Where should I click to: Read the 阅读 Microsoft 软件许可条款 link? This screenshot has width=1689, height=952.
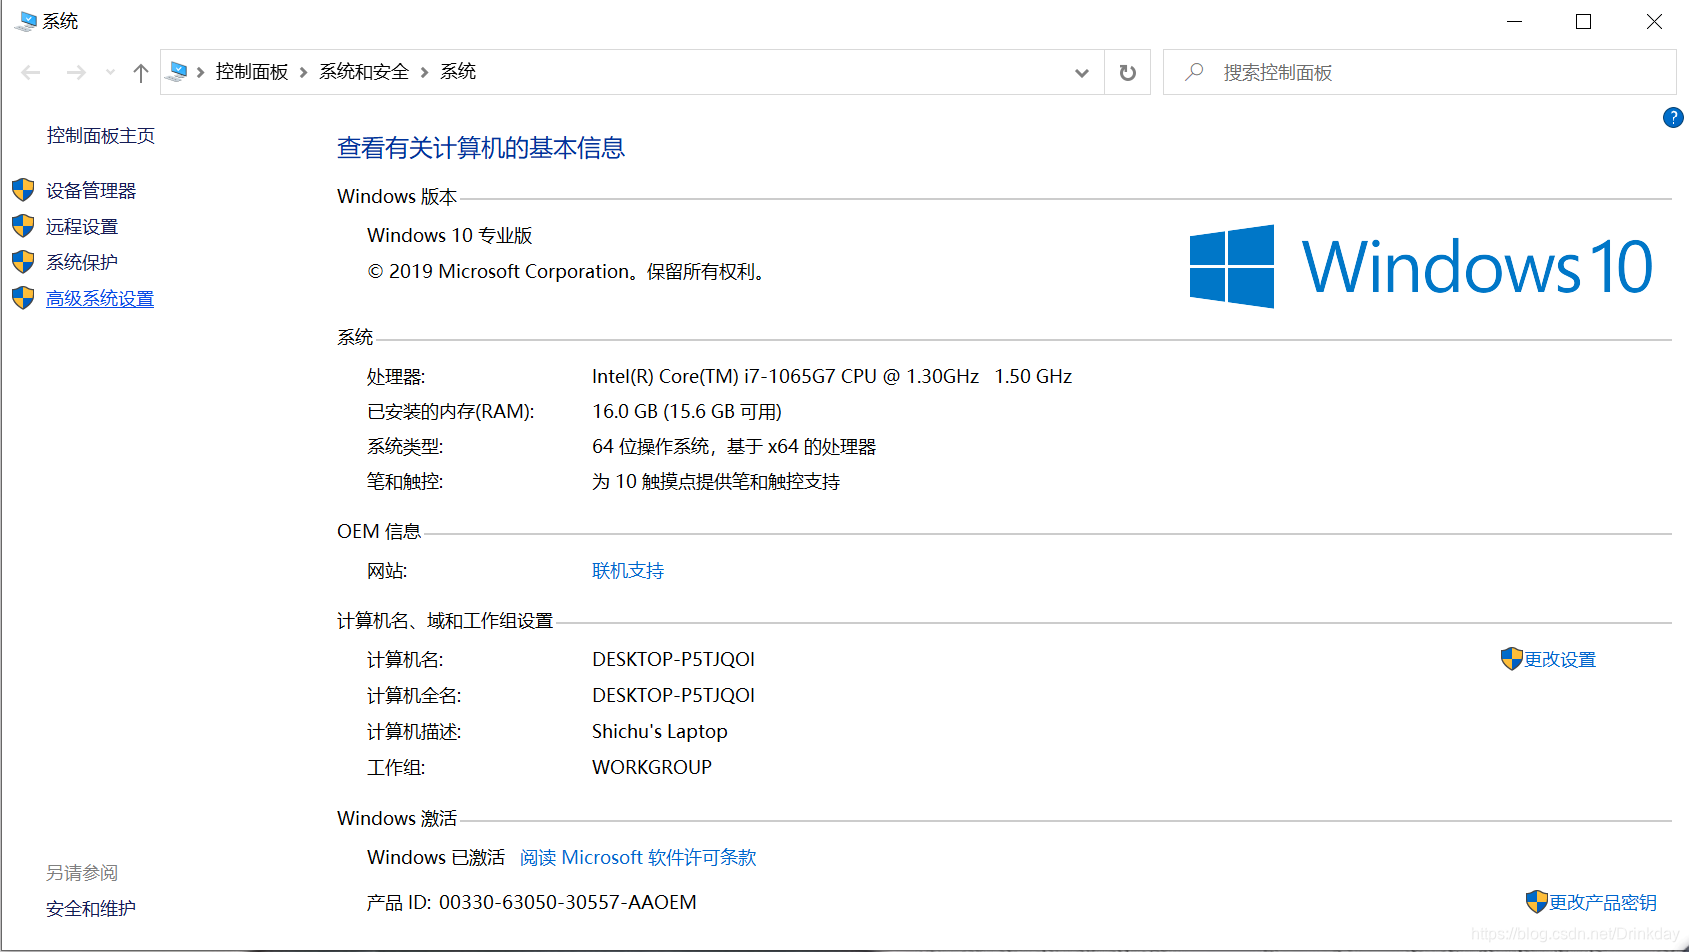[x=638, y=858]
